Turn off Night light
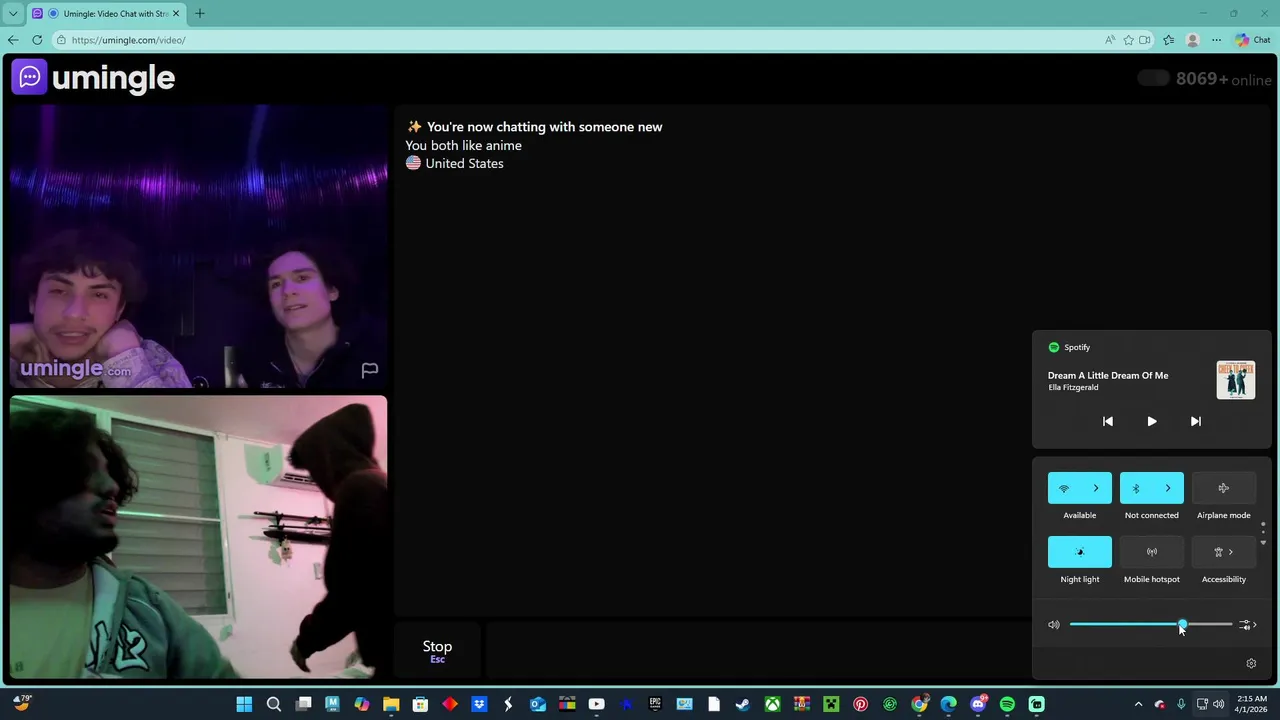Screen dimensions: 1280x720 (1080, 552)
